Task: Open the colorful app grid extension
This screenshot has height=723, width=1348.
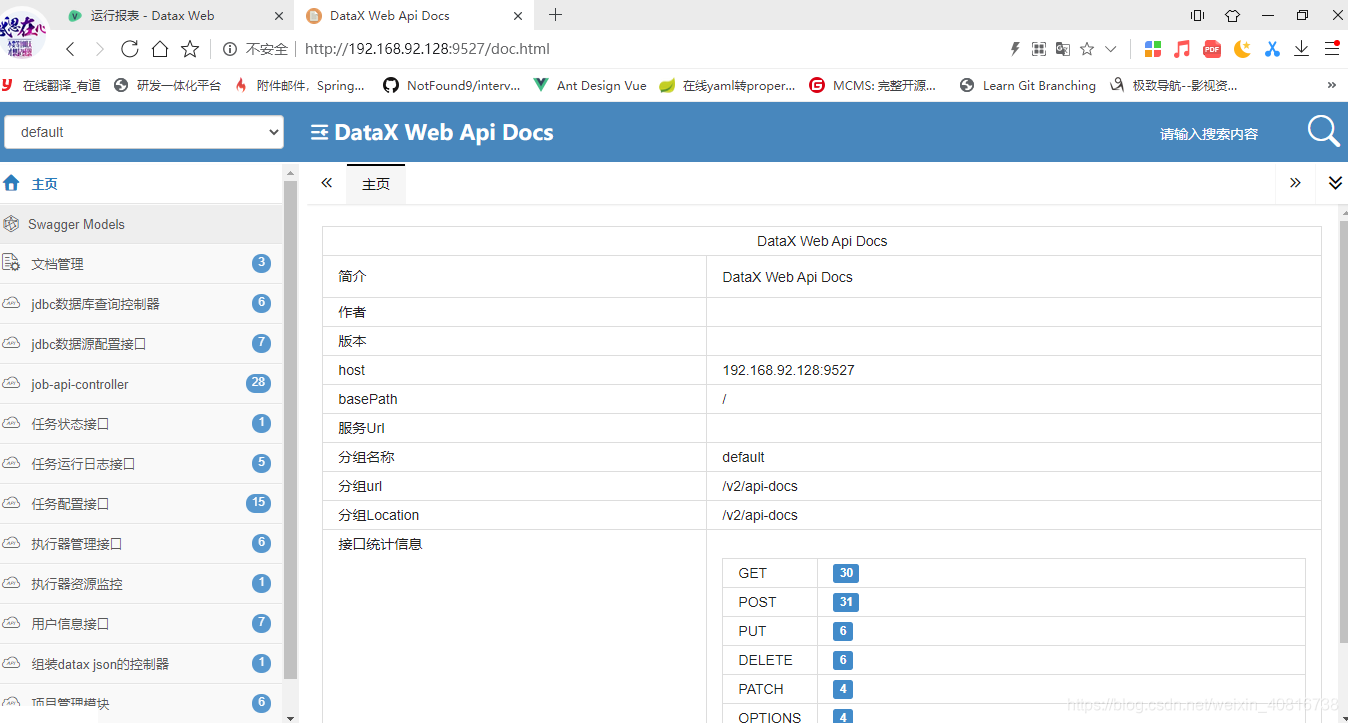Action: coord(1153,49)
